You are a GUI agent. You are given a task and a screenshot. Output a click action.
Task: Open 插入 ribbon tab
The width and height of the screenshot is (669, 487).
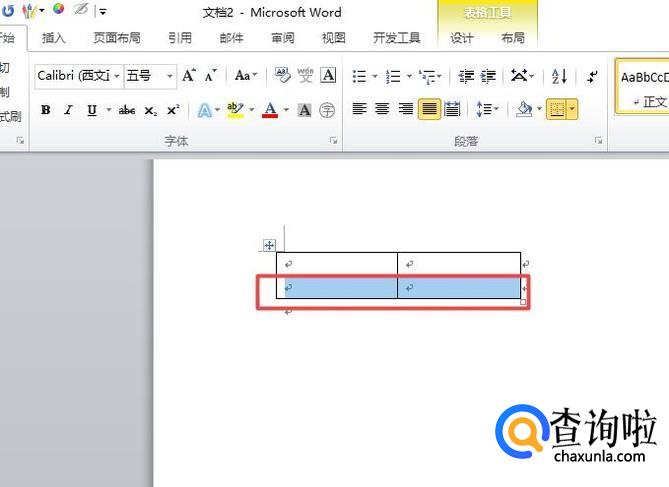click(x=54, y=38)
